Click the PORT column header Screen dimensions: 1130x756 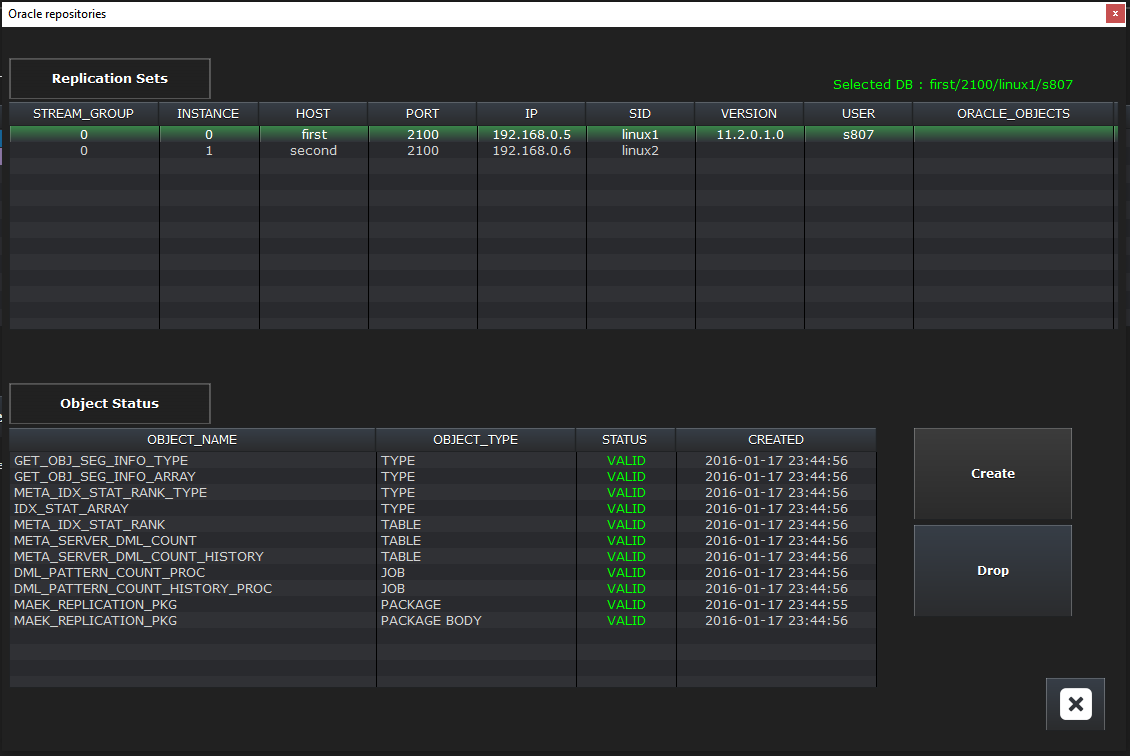[x=422, y=114]
